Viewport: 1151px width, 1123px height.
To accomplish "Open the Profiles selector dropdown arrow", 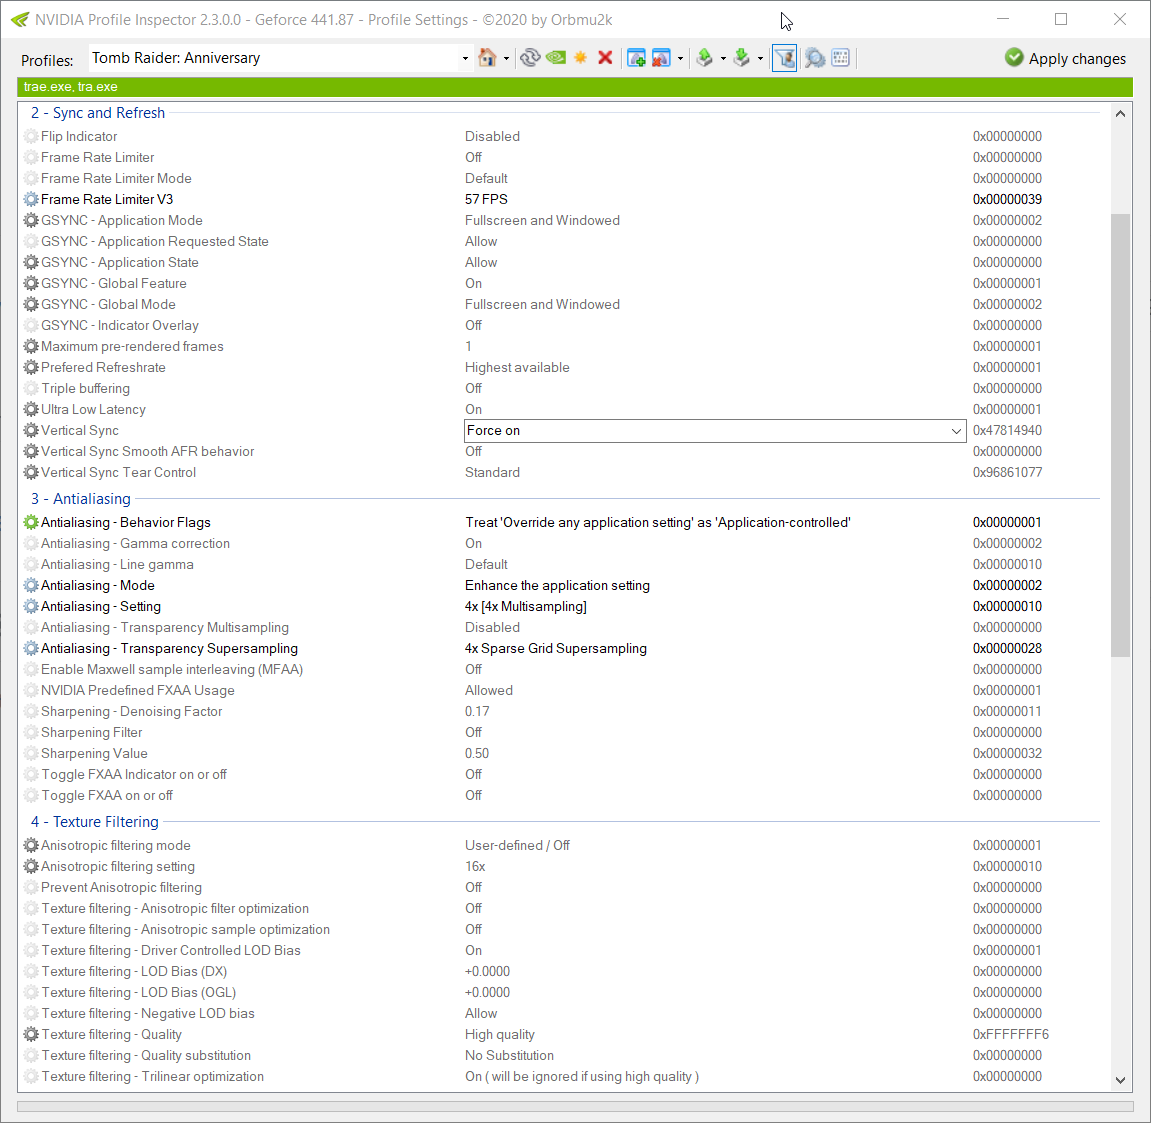I will point(463,58).
